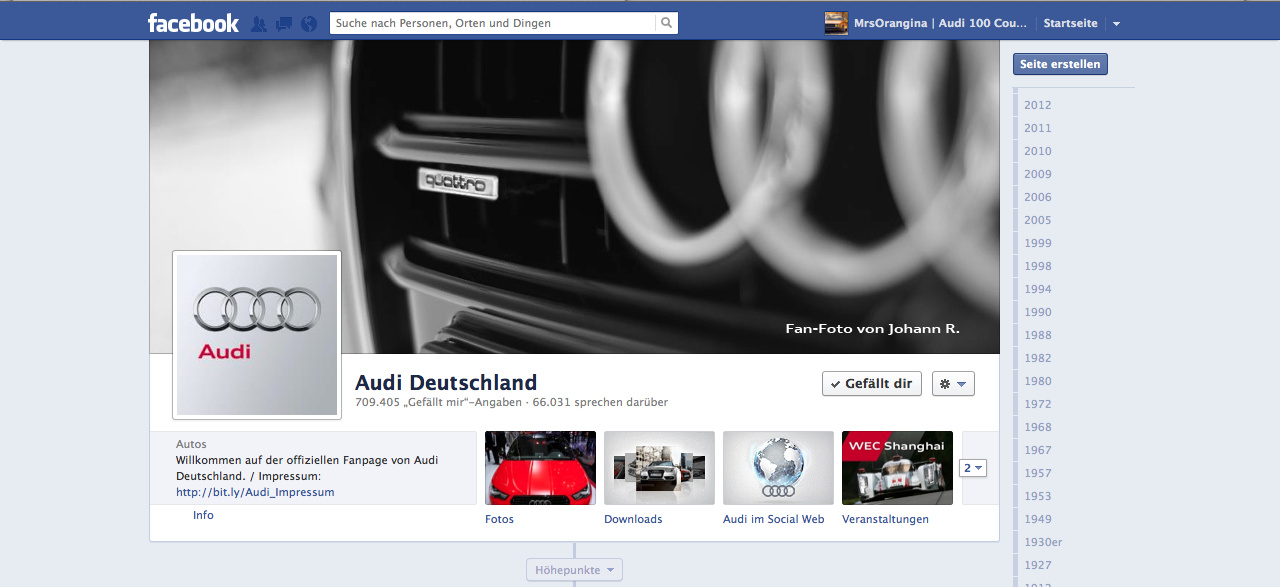Open the Info link
Screen dimensions: 1280x587
click(x=203, y=515)
